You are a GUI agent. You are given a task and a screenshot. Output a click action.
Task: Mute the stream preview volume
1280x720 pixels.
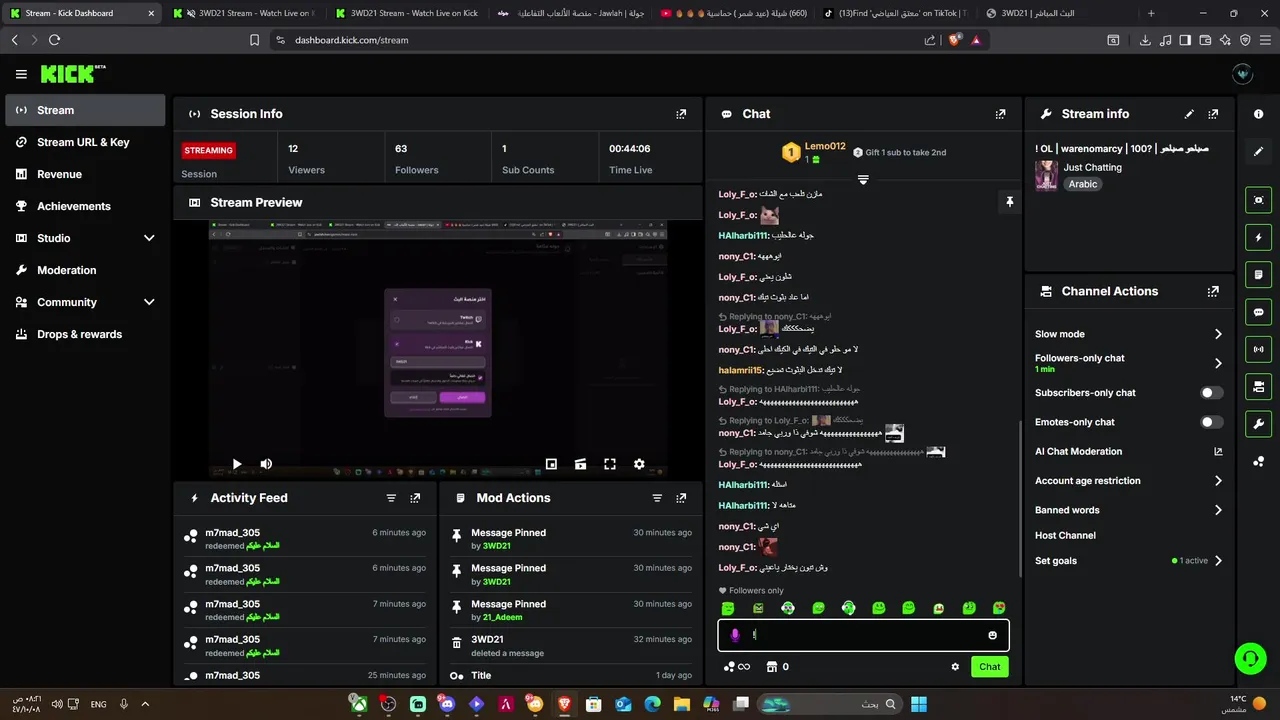[x=266, y=464]
